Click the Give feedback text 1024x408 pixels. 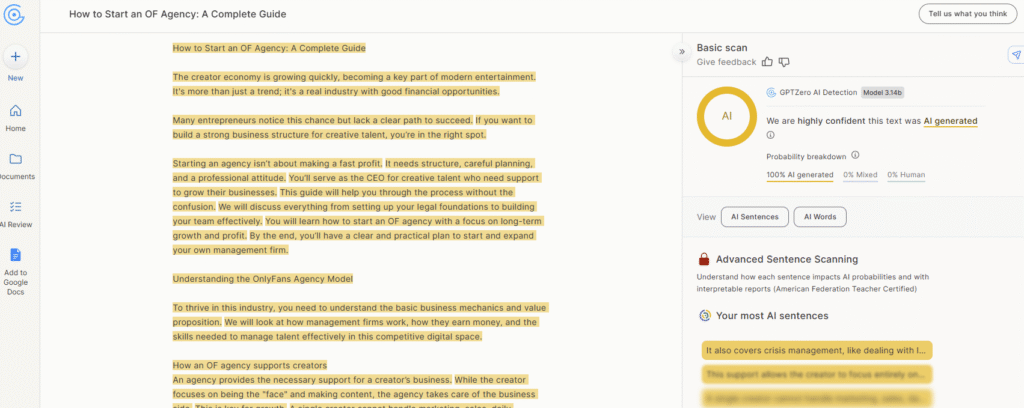[726, 62]
